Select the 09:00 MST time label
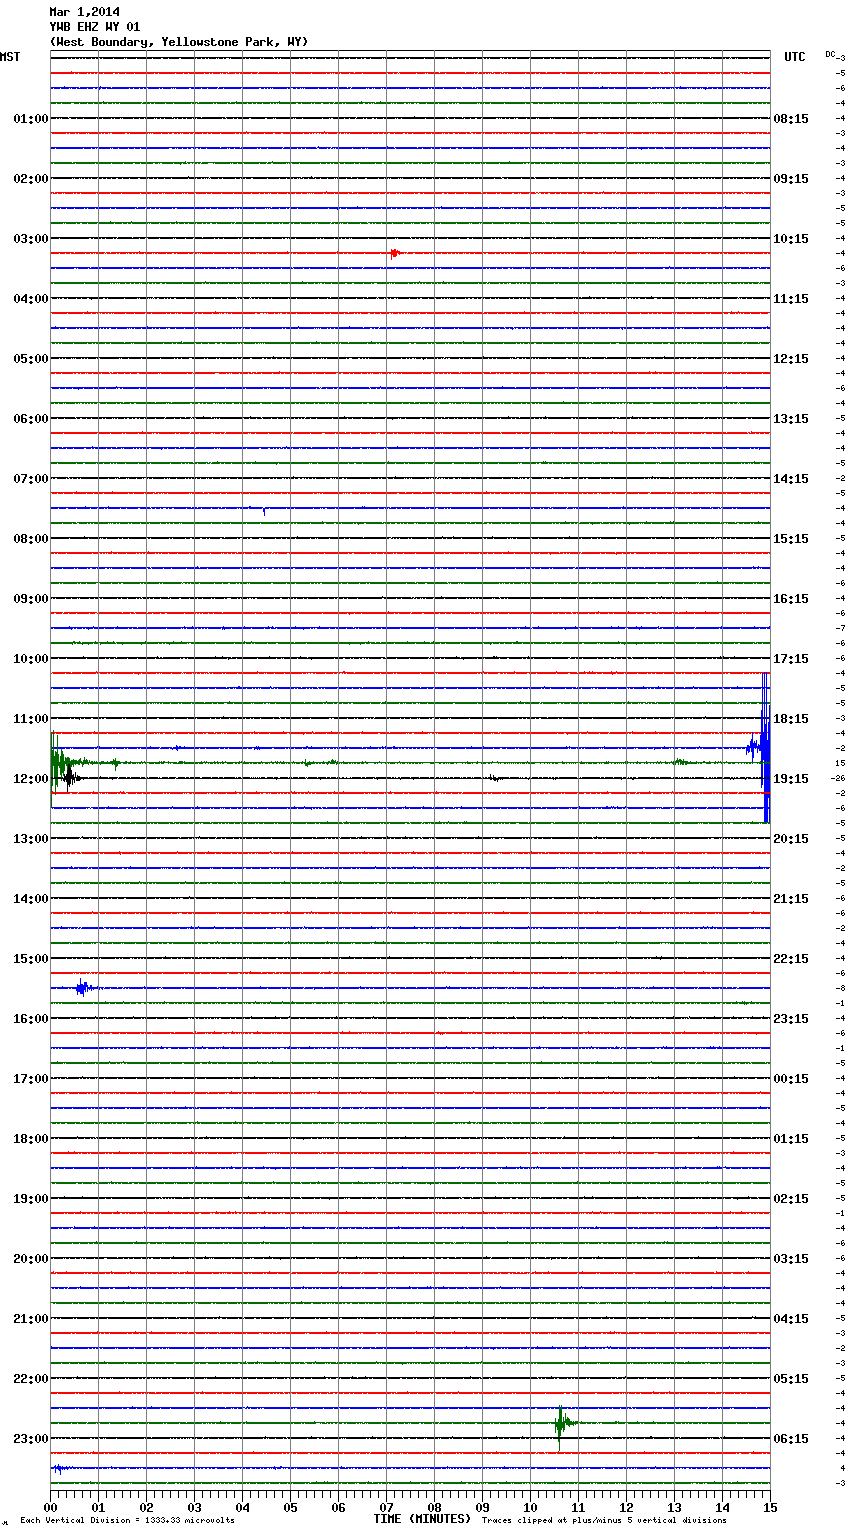The width and height of the screenshot is (850, 1534). (31, 599)
